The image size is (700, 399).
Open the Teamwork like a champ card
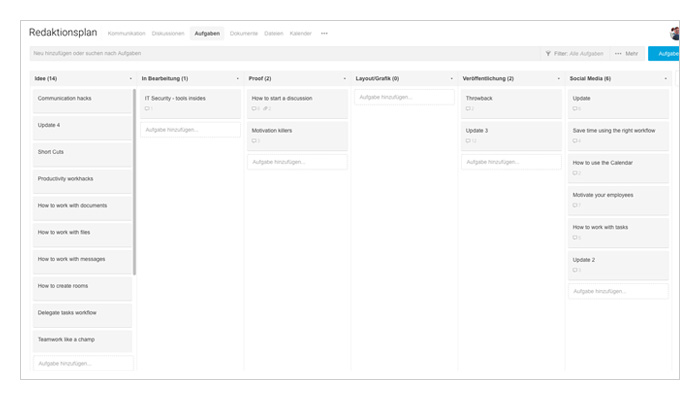click(x=82, y=341)
